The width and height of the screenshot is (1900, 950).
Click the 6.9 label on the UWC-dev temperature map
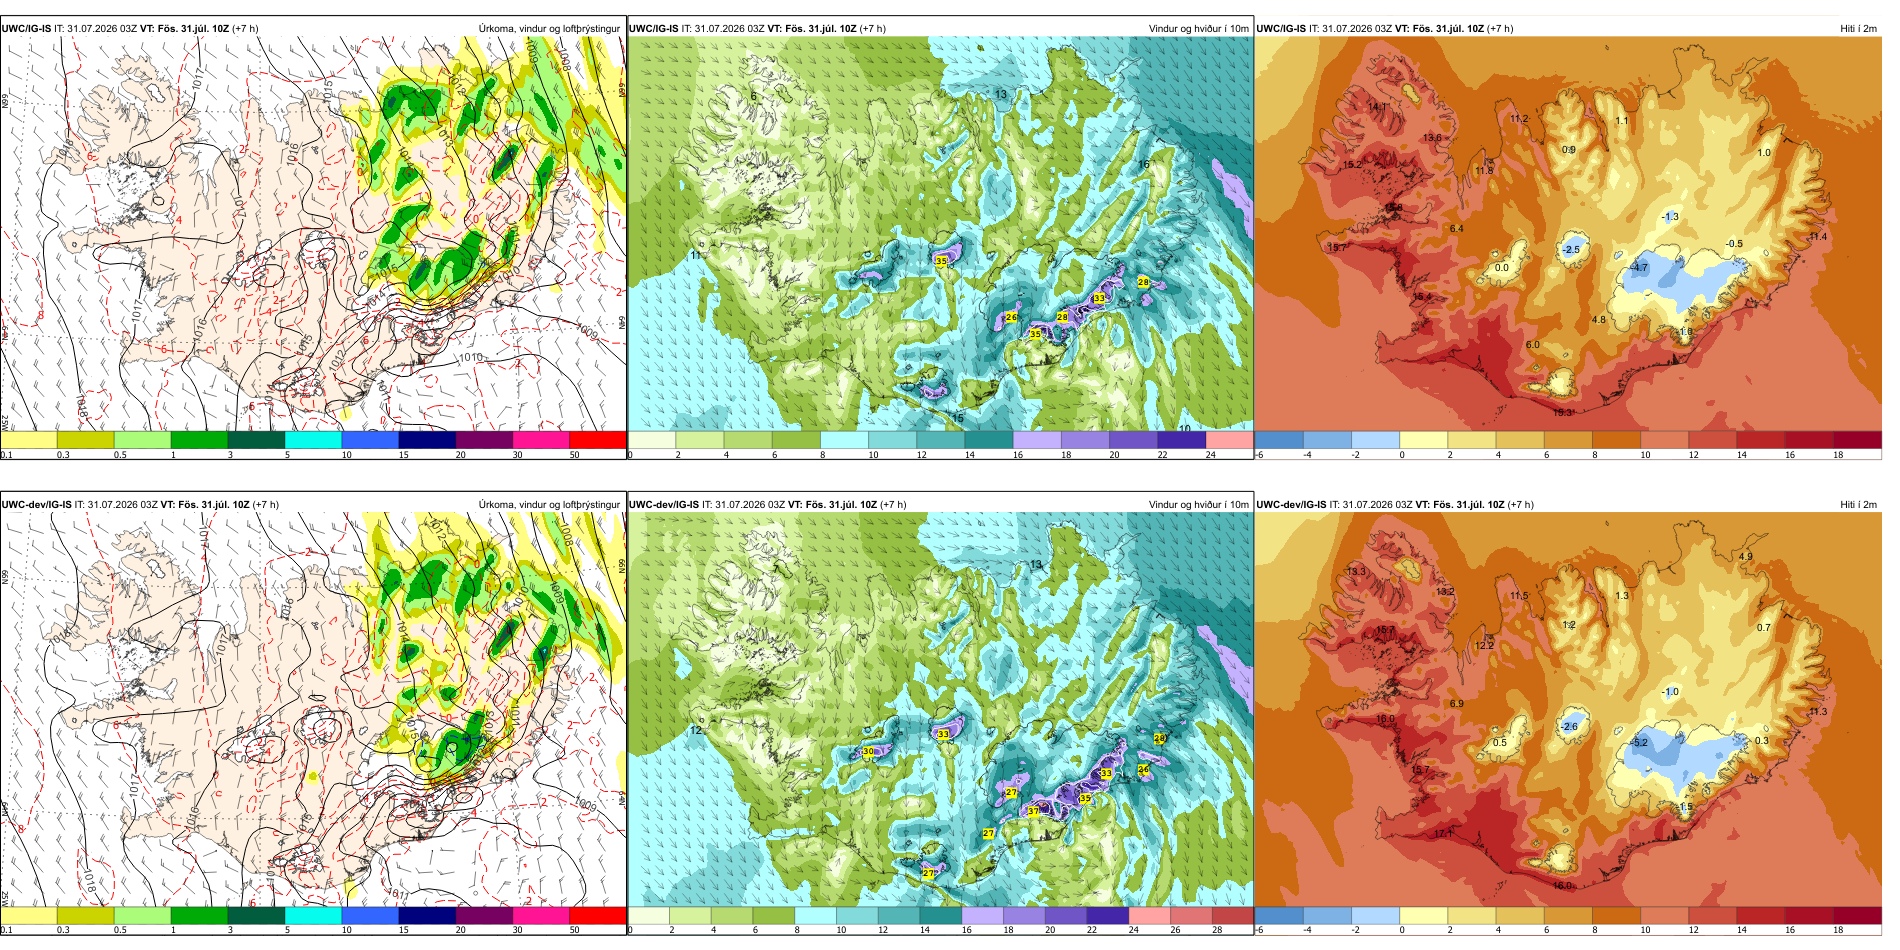coord(1457,704)
